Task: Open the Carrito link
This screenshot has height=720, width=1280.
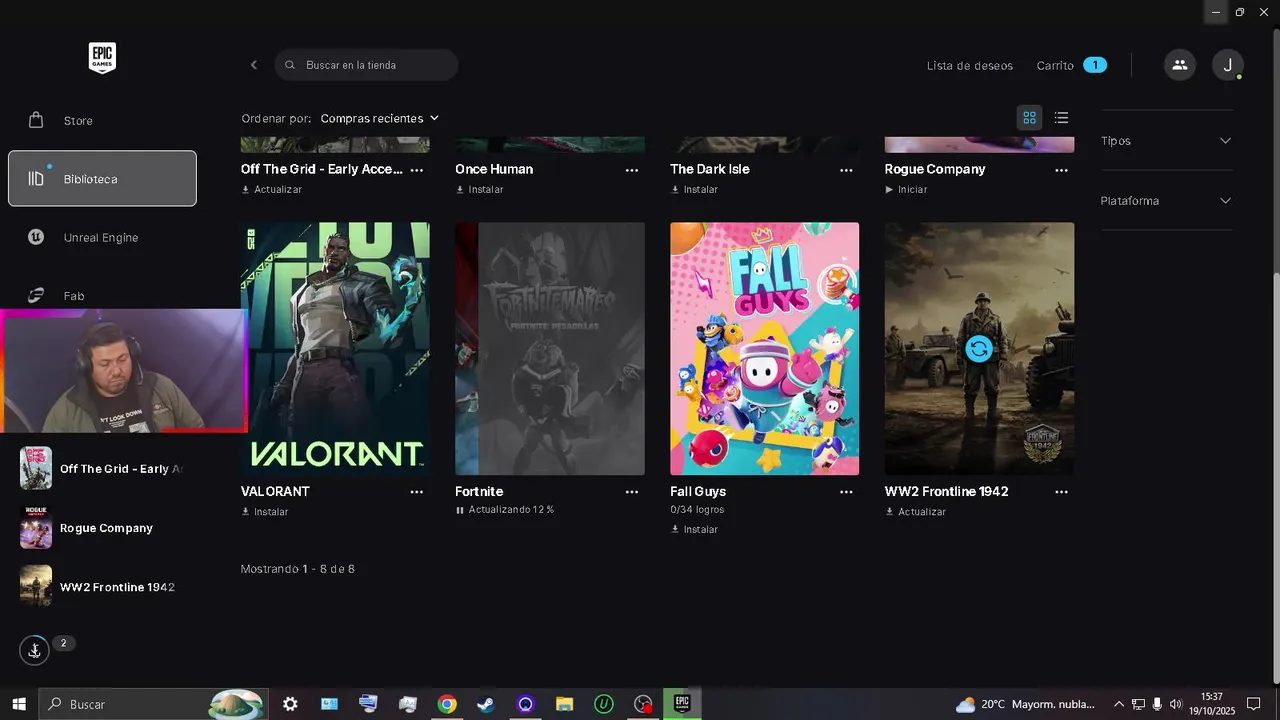Action: 1055,65
